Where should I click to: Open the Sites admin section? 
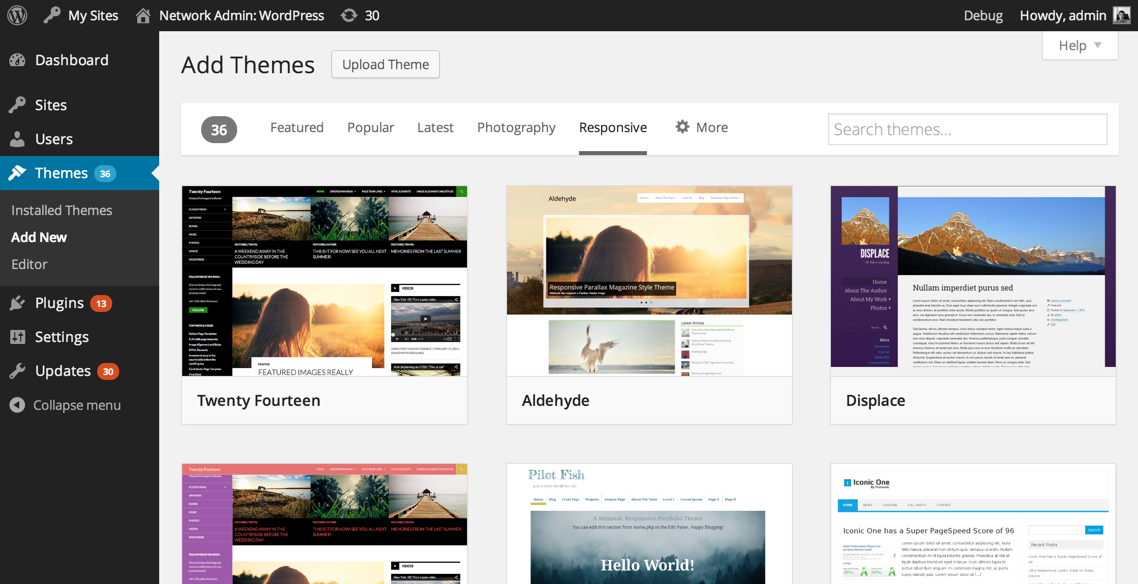click(50, 105)
